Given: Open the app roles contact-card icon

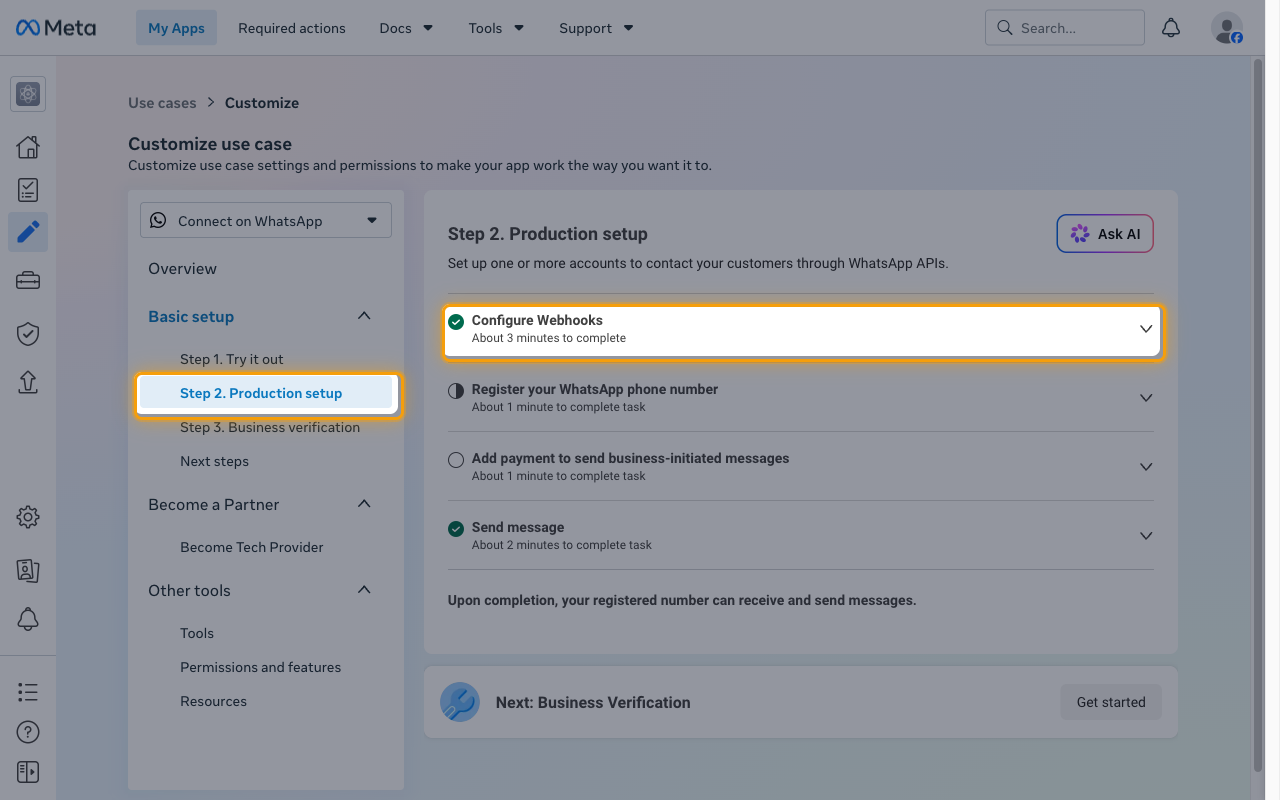Looking at the screenshot, I should pos(28,570).
